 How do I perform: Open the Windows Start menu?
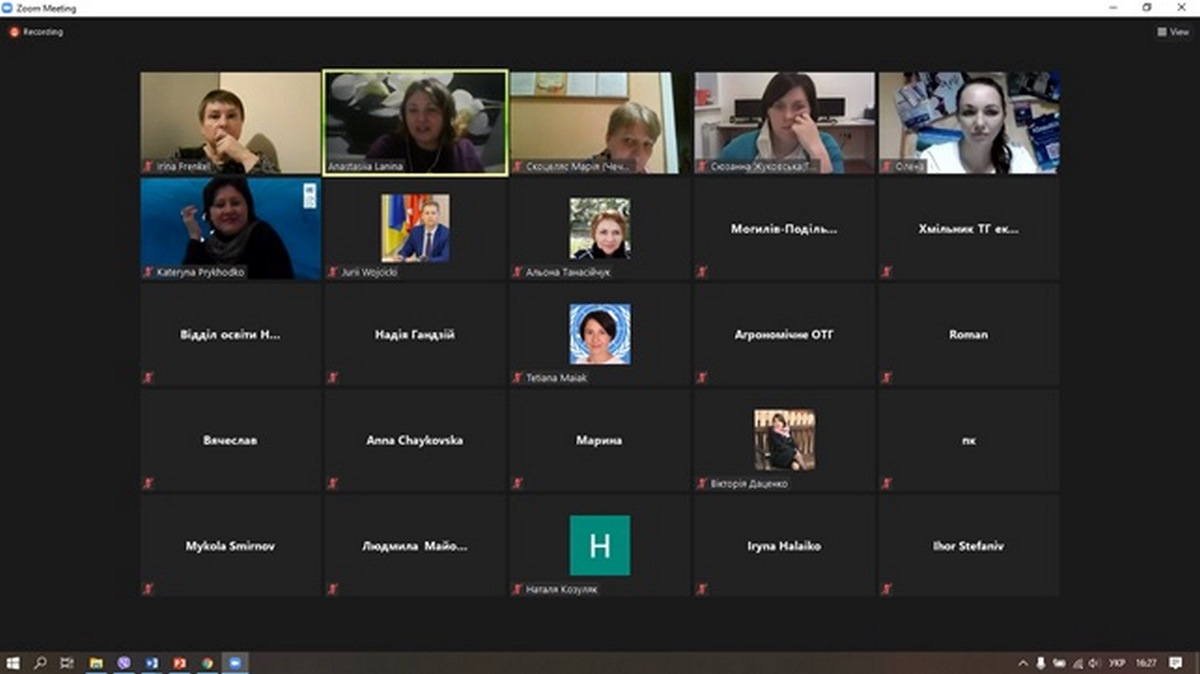14,663
